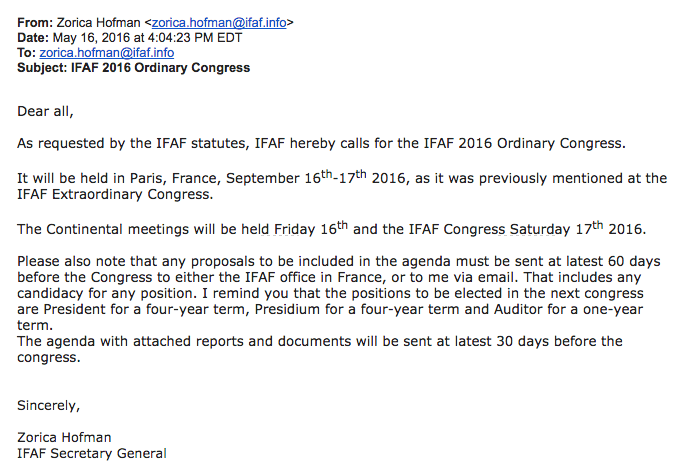Viewport: 689px width, 473px height.
Task: Select the May 16, 2016 date timestamp
Action: 146,38
